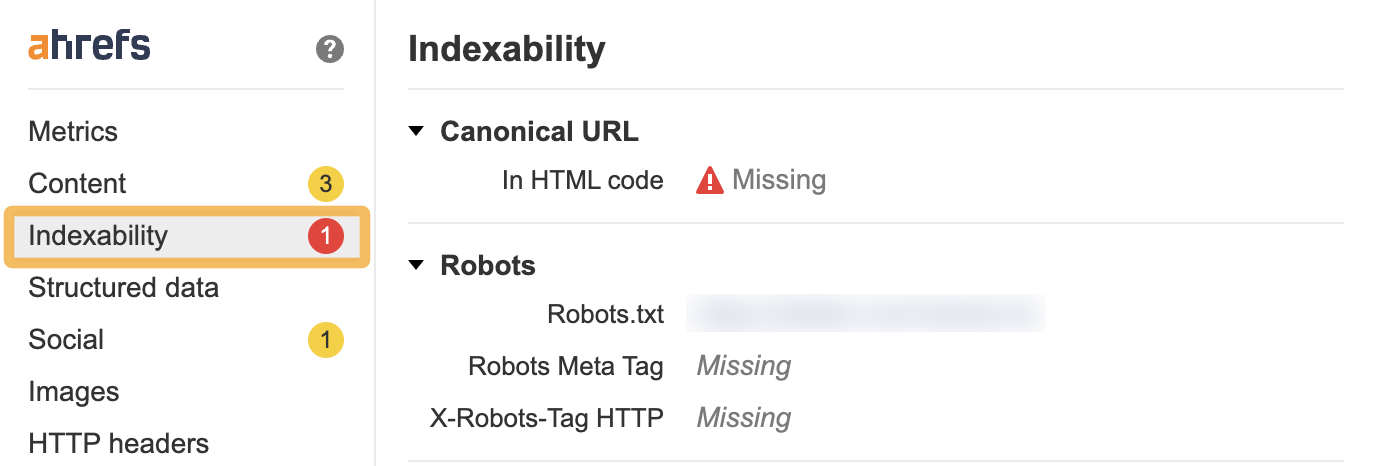Open the HTTP headers section
The height and width of the screenshot is (466, 1374).
[x=118, y=444]
